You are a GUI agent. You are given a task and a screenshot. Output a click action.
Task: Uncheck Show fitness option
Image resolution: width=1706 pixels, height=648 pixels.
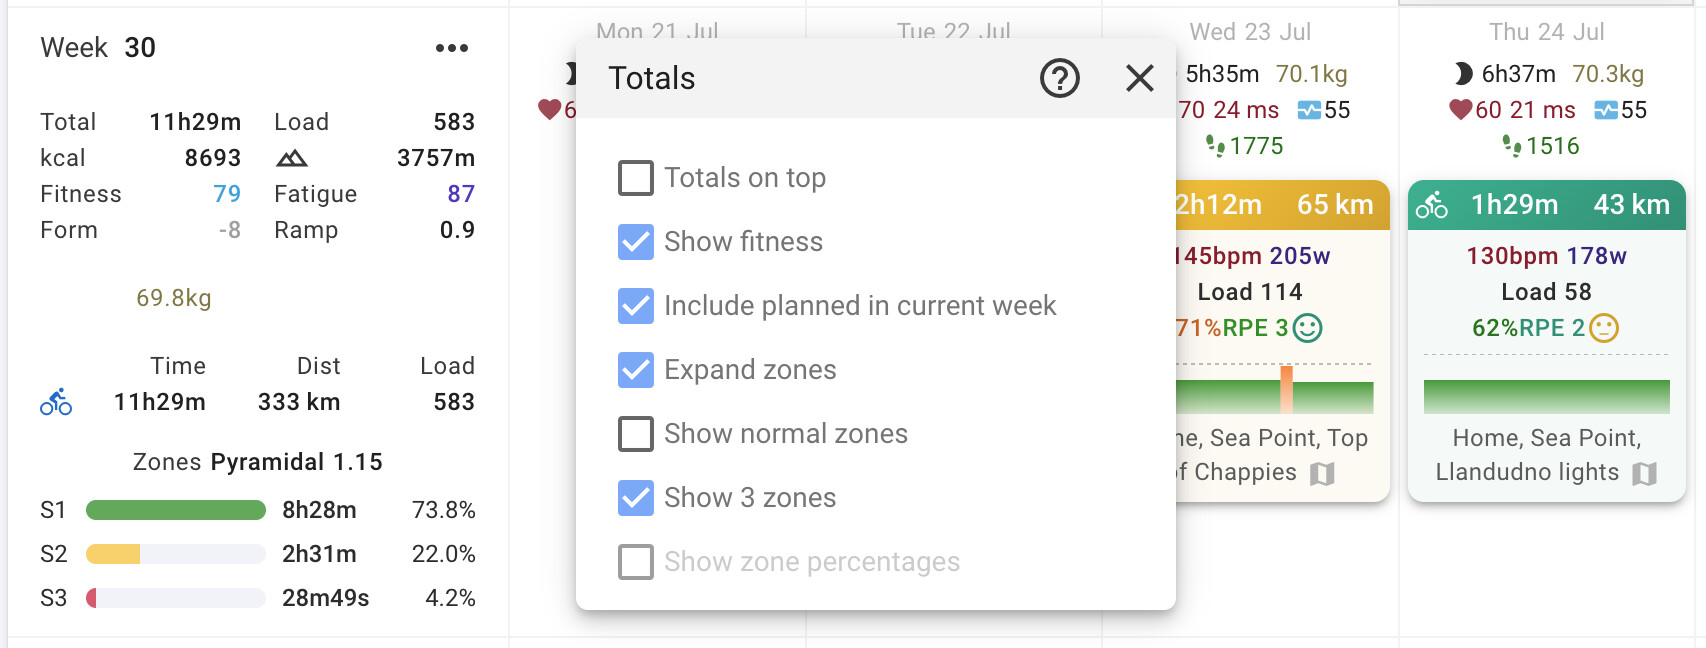(636, 242)
